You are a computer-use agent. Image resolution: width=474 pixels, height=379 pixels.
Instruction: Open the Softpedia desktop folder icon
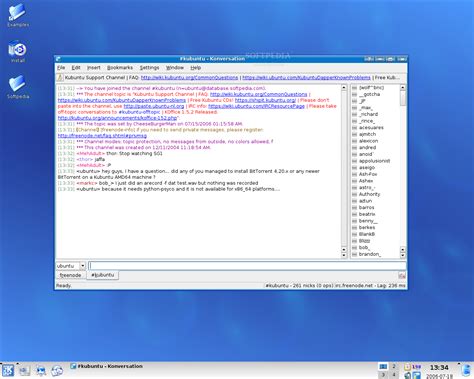18,84
